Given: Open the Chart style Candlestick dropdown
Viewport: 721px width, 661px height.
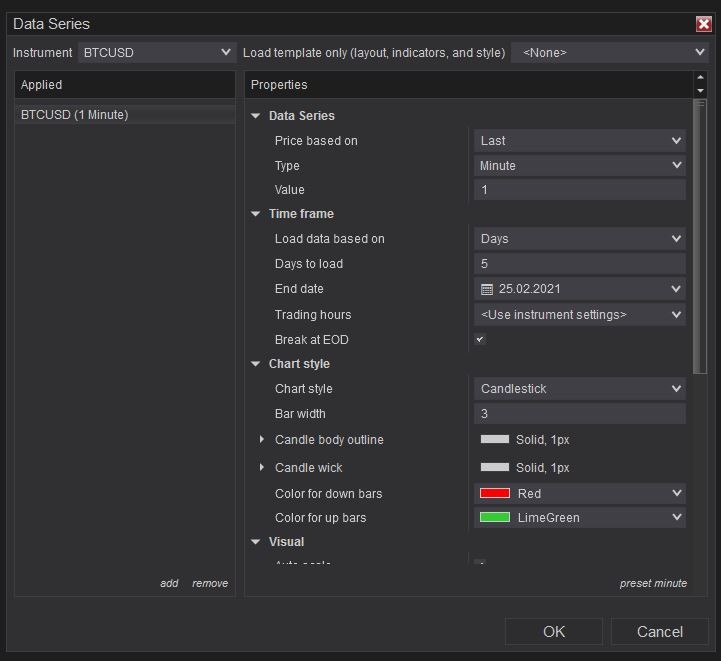Looking at the screenshot, I should tap(579, 389).
